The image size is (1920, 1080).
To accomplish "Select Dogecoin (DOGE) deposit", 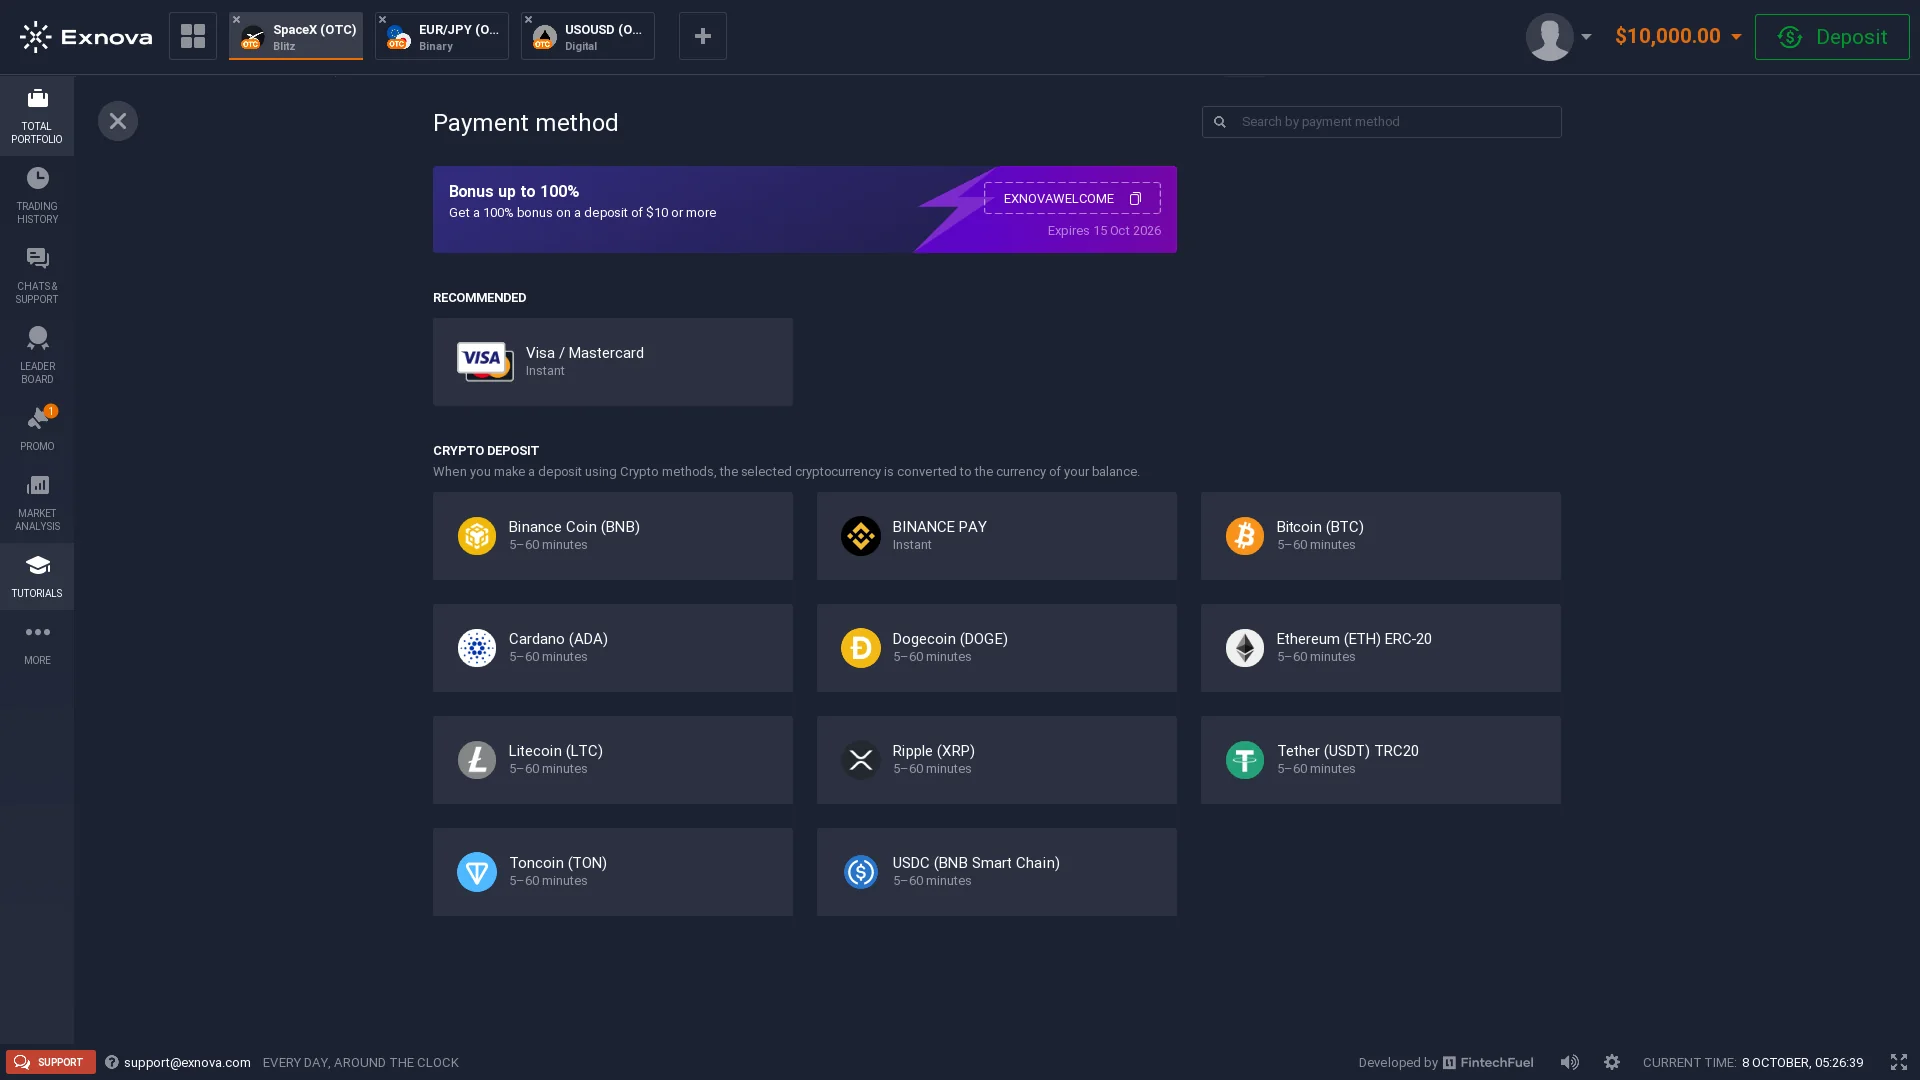I will coord(997,648).
